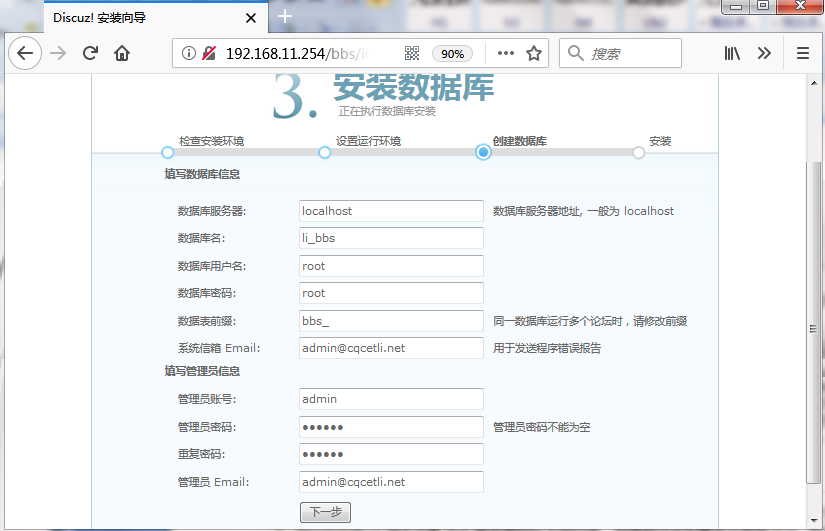The image size is (825, 531).
Task: Edit the 数据库名 li_bbs field
Action: 391,238
